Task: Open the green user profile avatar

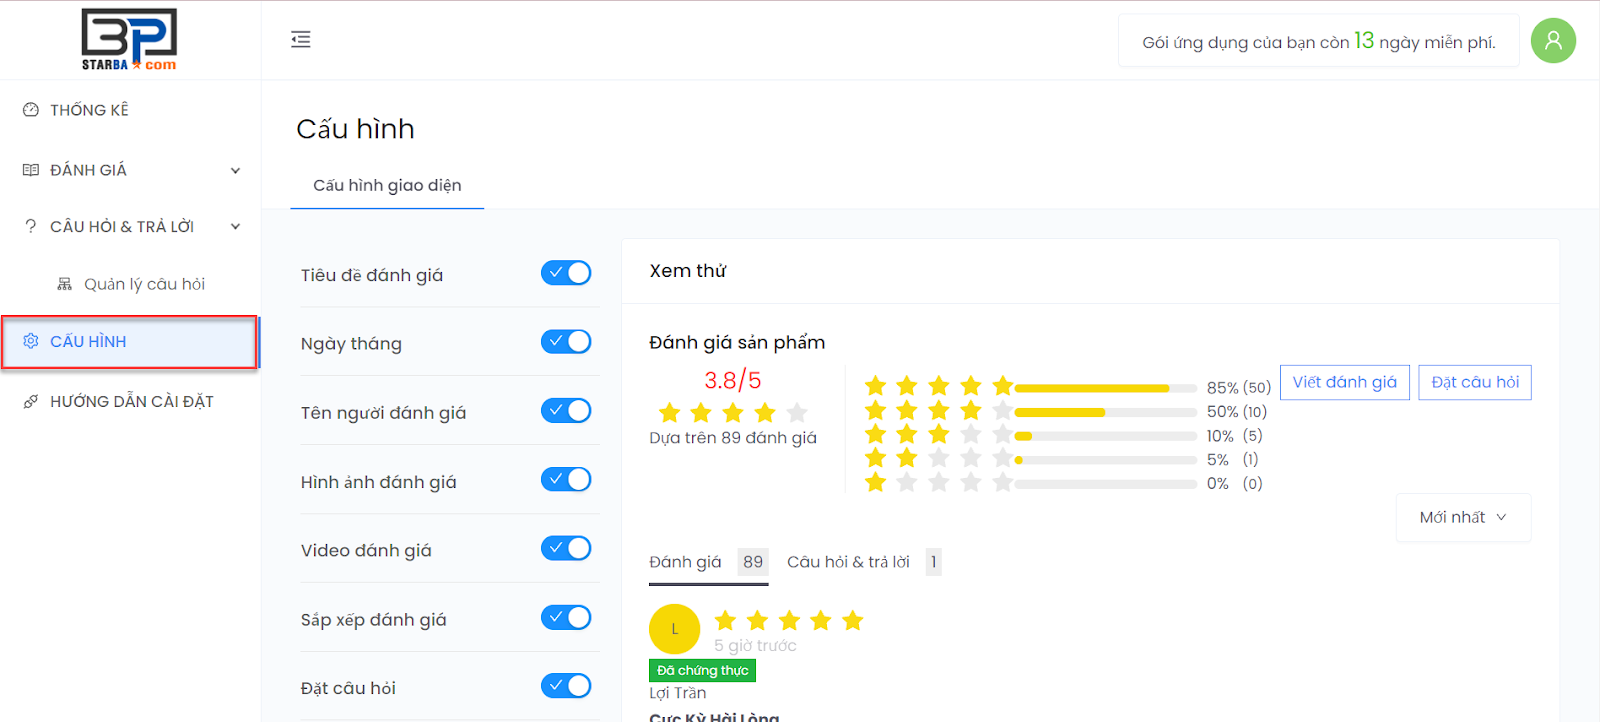Action: pos(1553,41)
